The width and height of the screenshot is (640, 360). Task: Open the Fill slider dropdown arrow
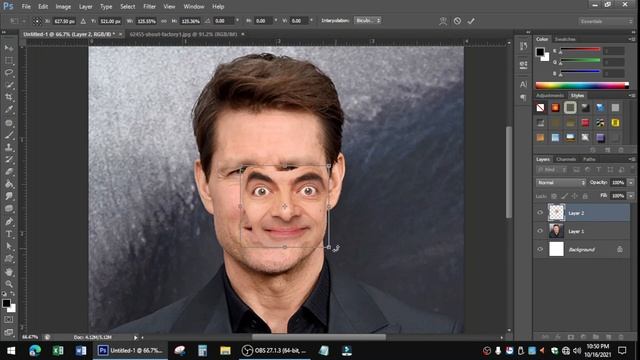631,196
